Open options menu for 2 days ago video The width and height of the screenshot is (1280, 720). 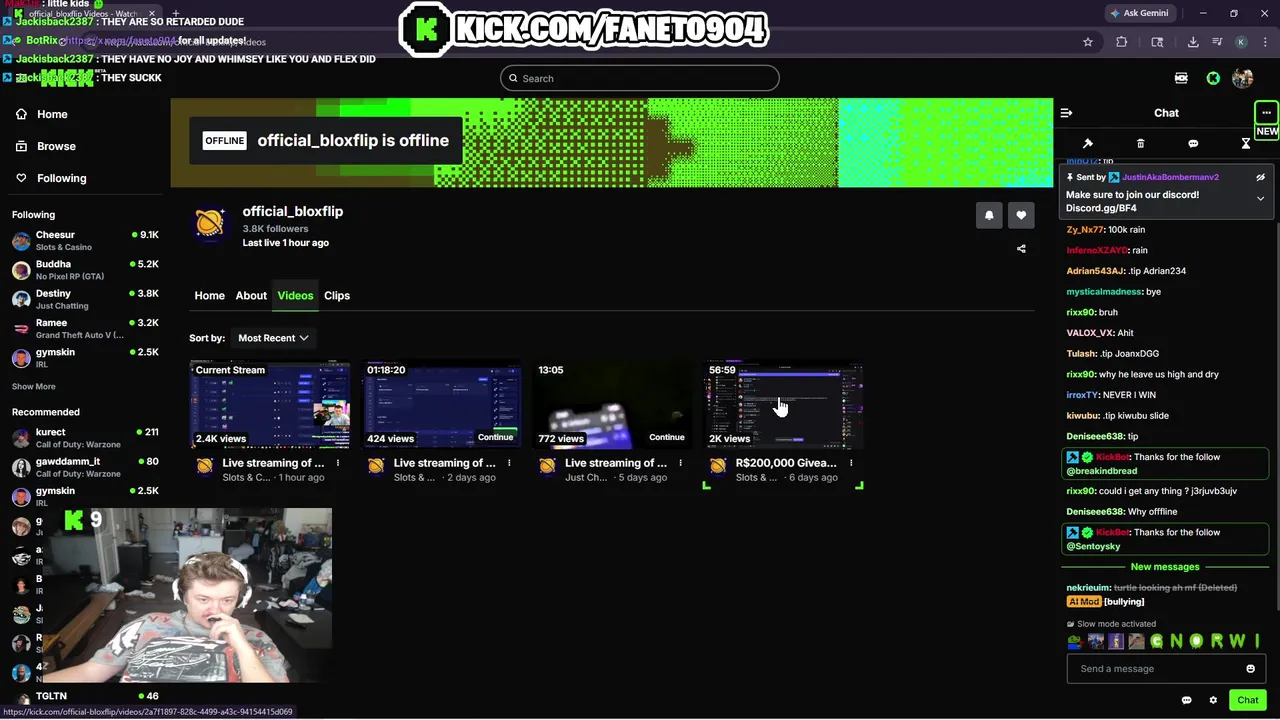point(509,463)
